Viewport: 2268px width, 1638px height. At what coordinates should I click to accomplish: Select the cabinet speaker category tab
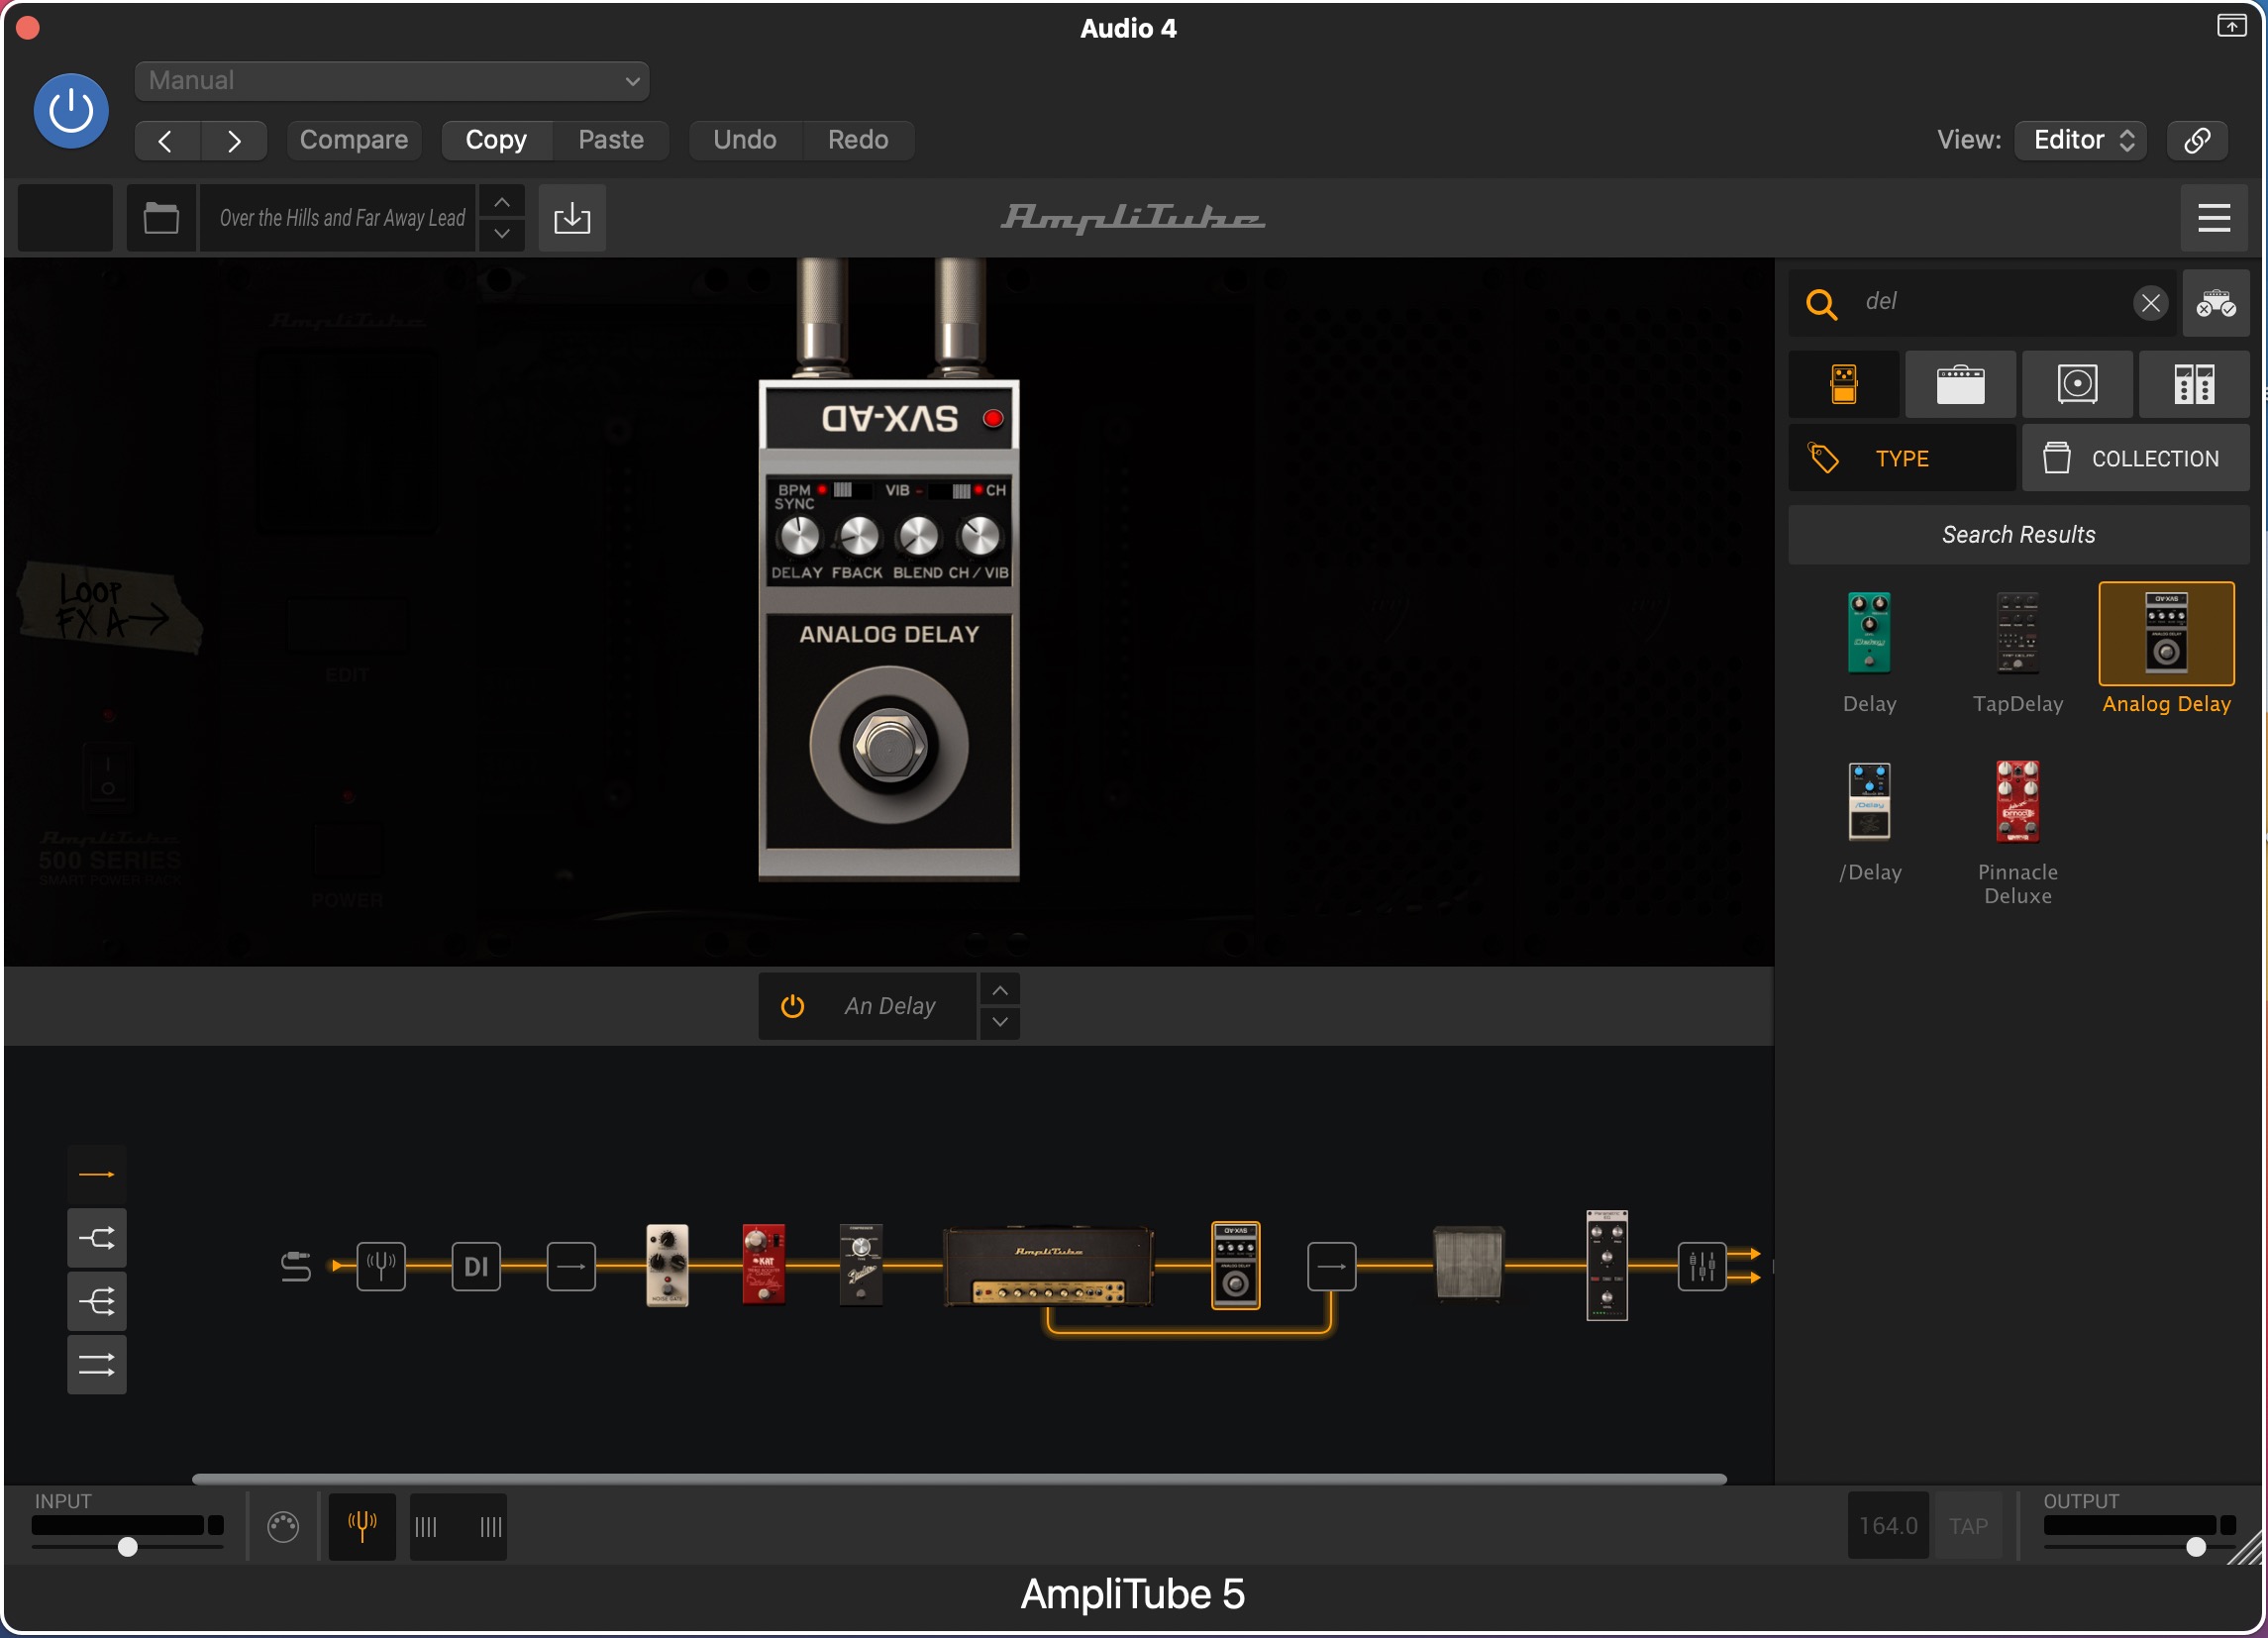click(2078, 384)
